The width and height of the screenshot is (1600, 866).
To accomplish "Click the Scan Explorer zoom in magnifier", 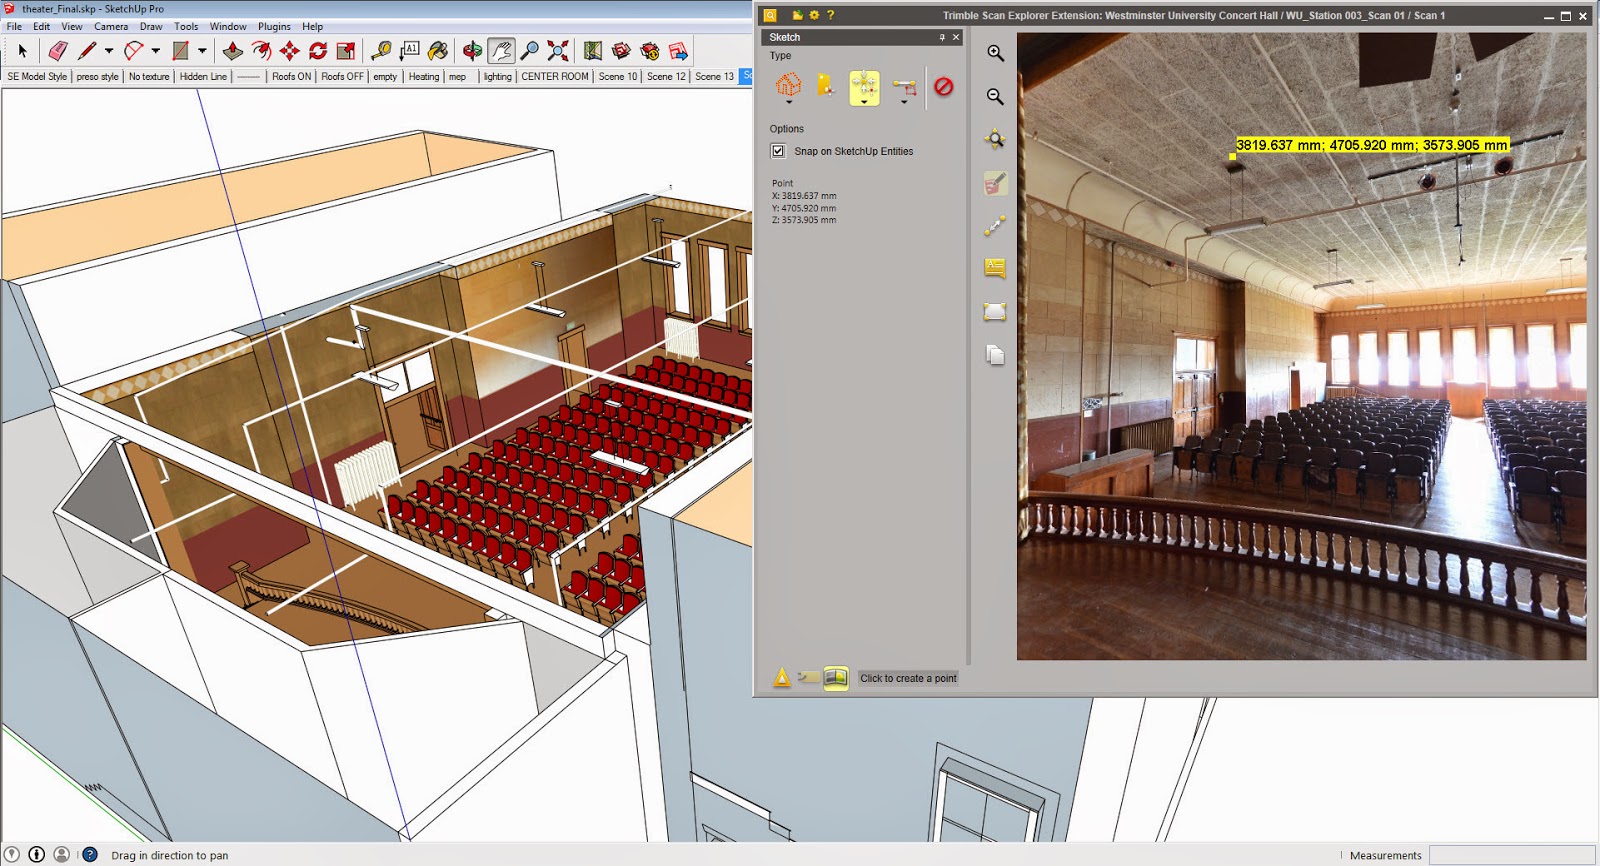I will 995,53.
